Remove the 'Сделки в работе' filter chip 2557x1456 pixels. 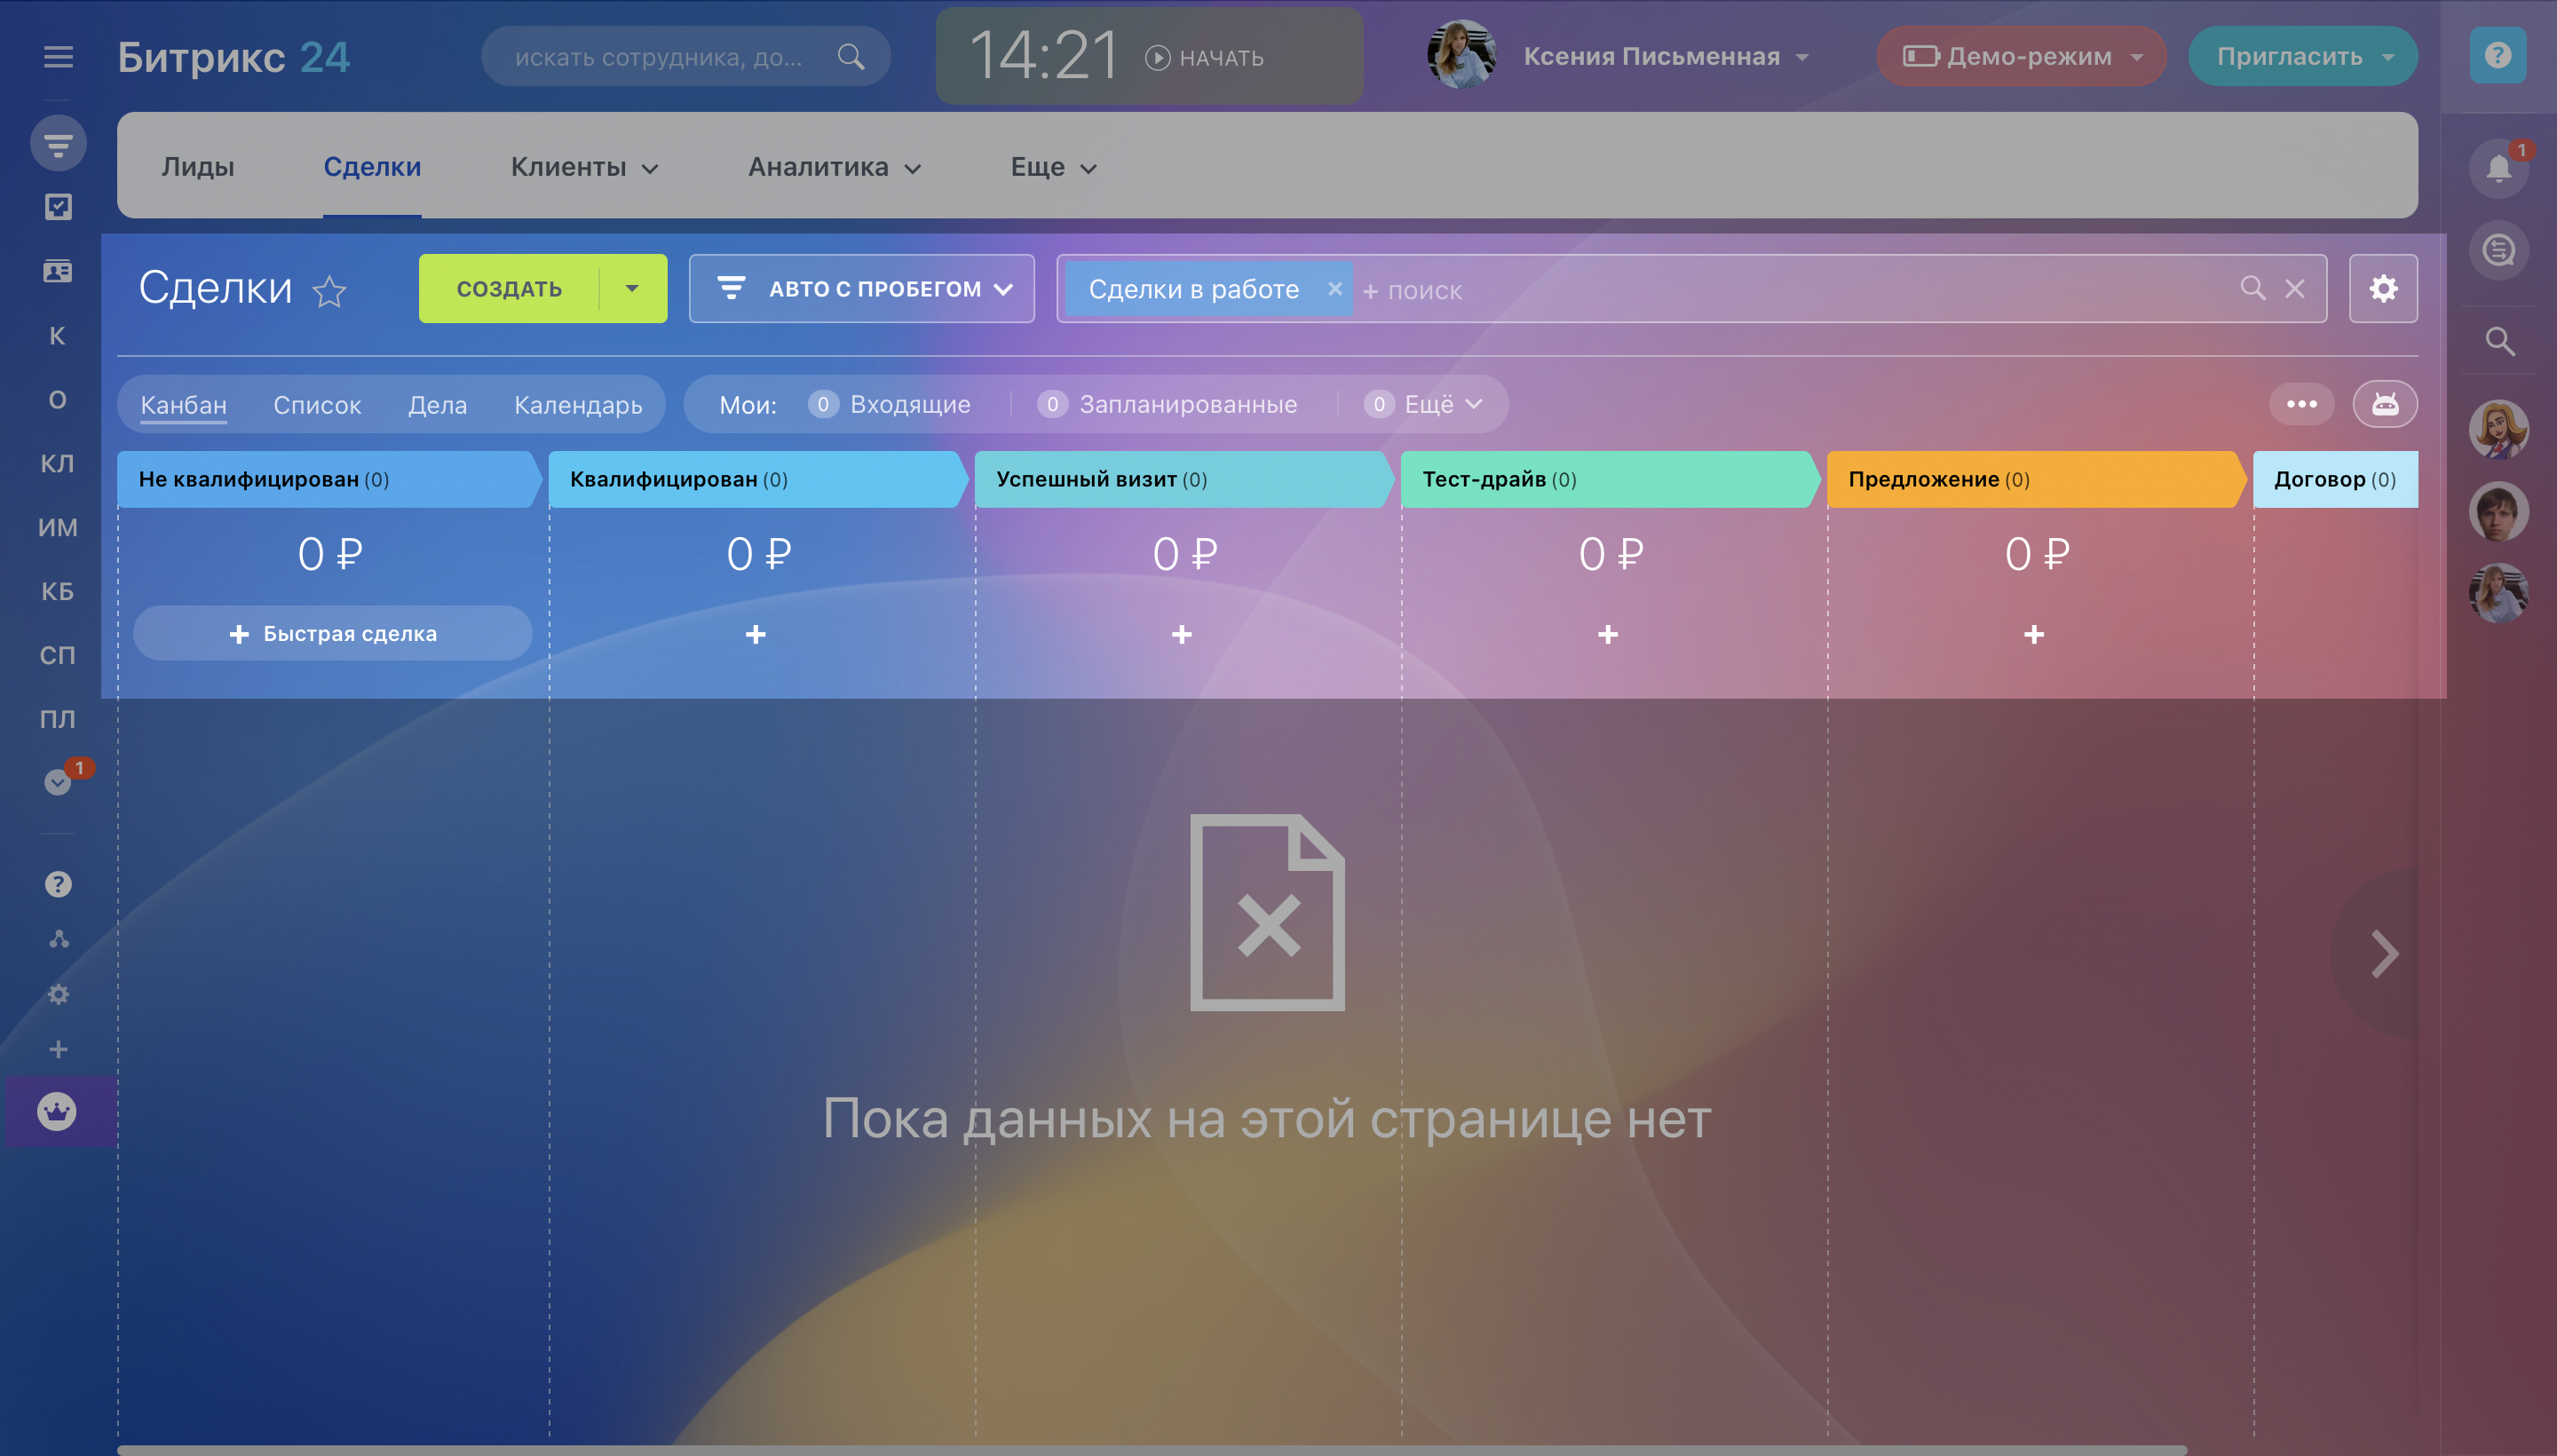tap(1334, 289)
